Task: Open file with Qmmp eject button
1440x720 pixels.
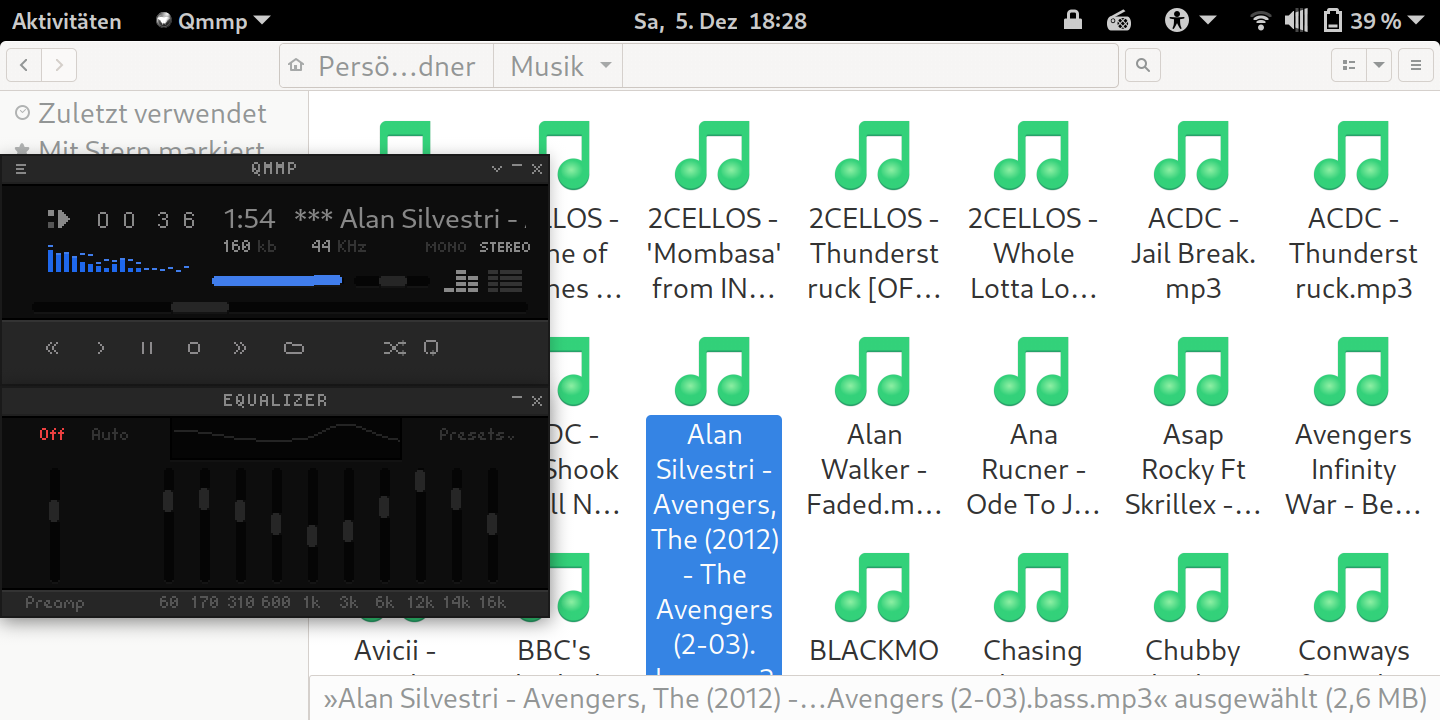Action: 293,348
